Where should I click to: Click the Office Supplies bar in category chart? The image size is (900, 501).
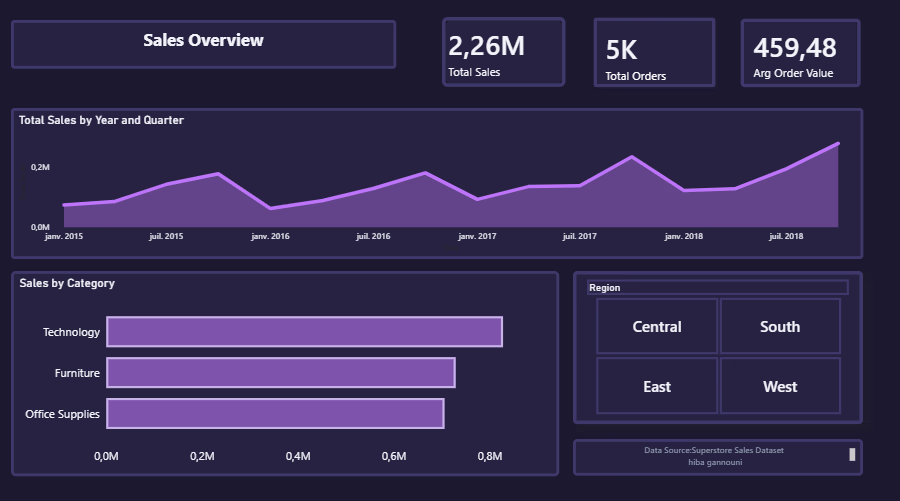pyautogui.click(x=276, y=413)
